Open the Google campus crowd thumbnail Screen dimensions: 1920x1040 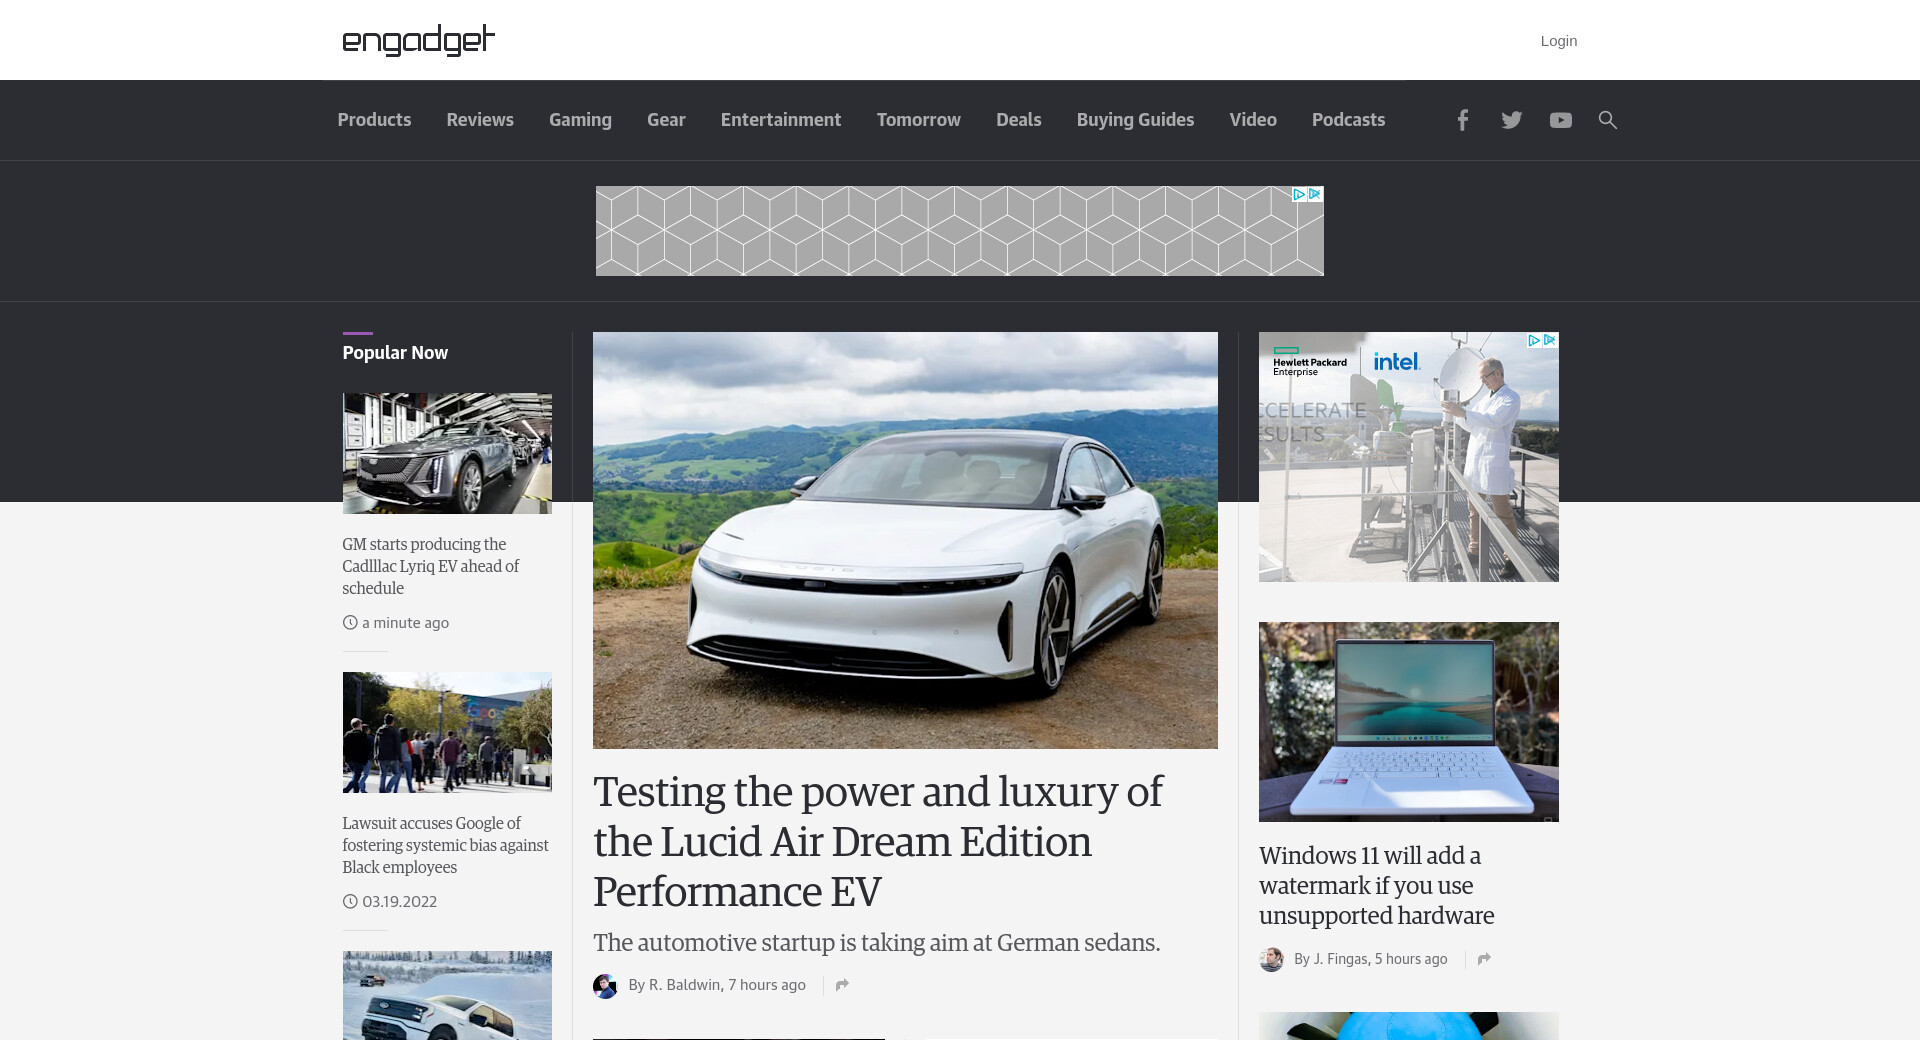click(447, 732)
